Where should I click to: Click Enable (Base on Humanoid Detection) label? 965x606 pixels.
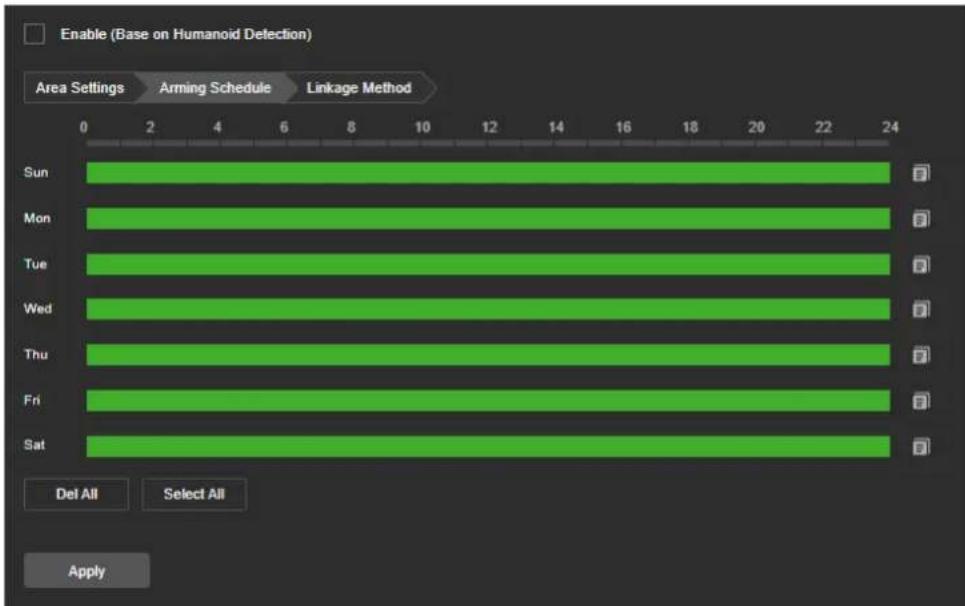pos(186,34)
